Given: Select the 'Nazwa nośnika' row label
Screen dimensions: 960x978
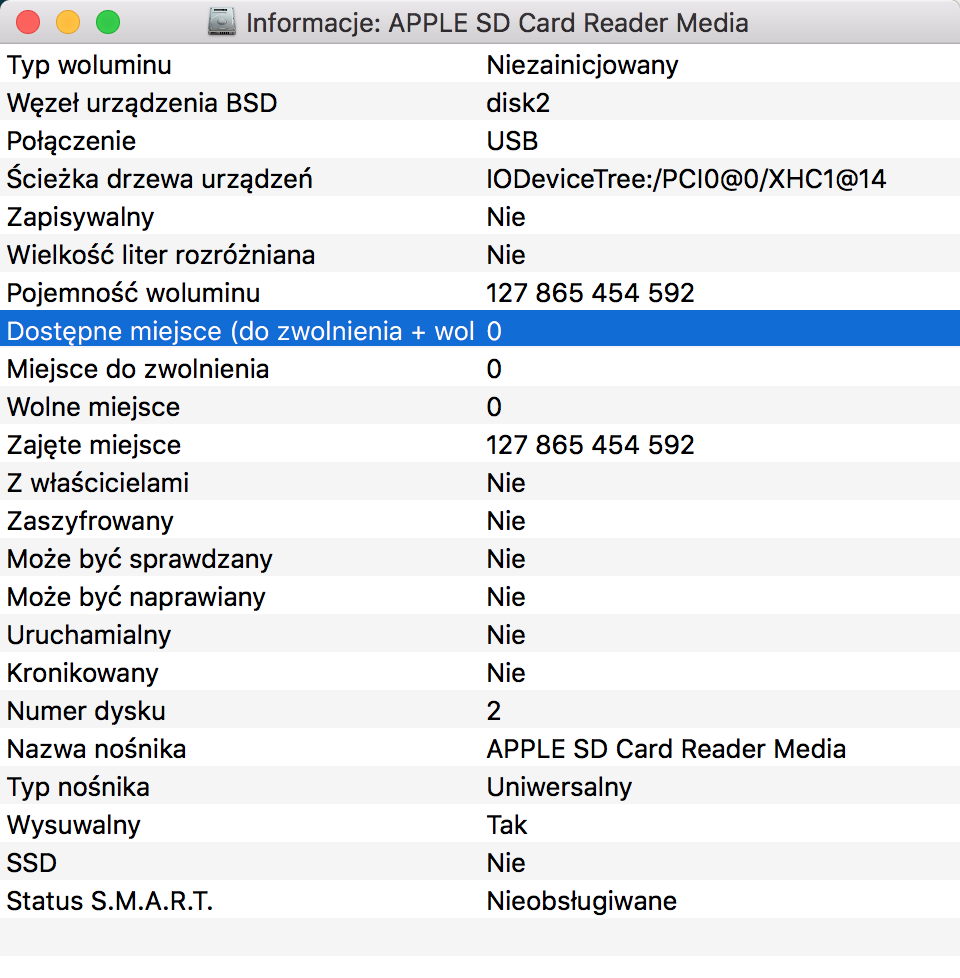Looking at the screenshot, I should click(96, 749).
